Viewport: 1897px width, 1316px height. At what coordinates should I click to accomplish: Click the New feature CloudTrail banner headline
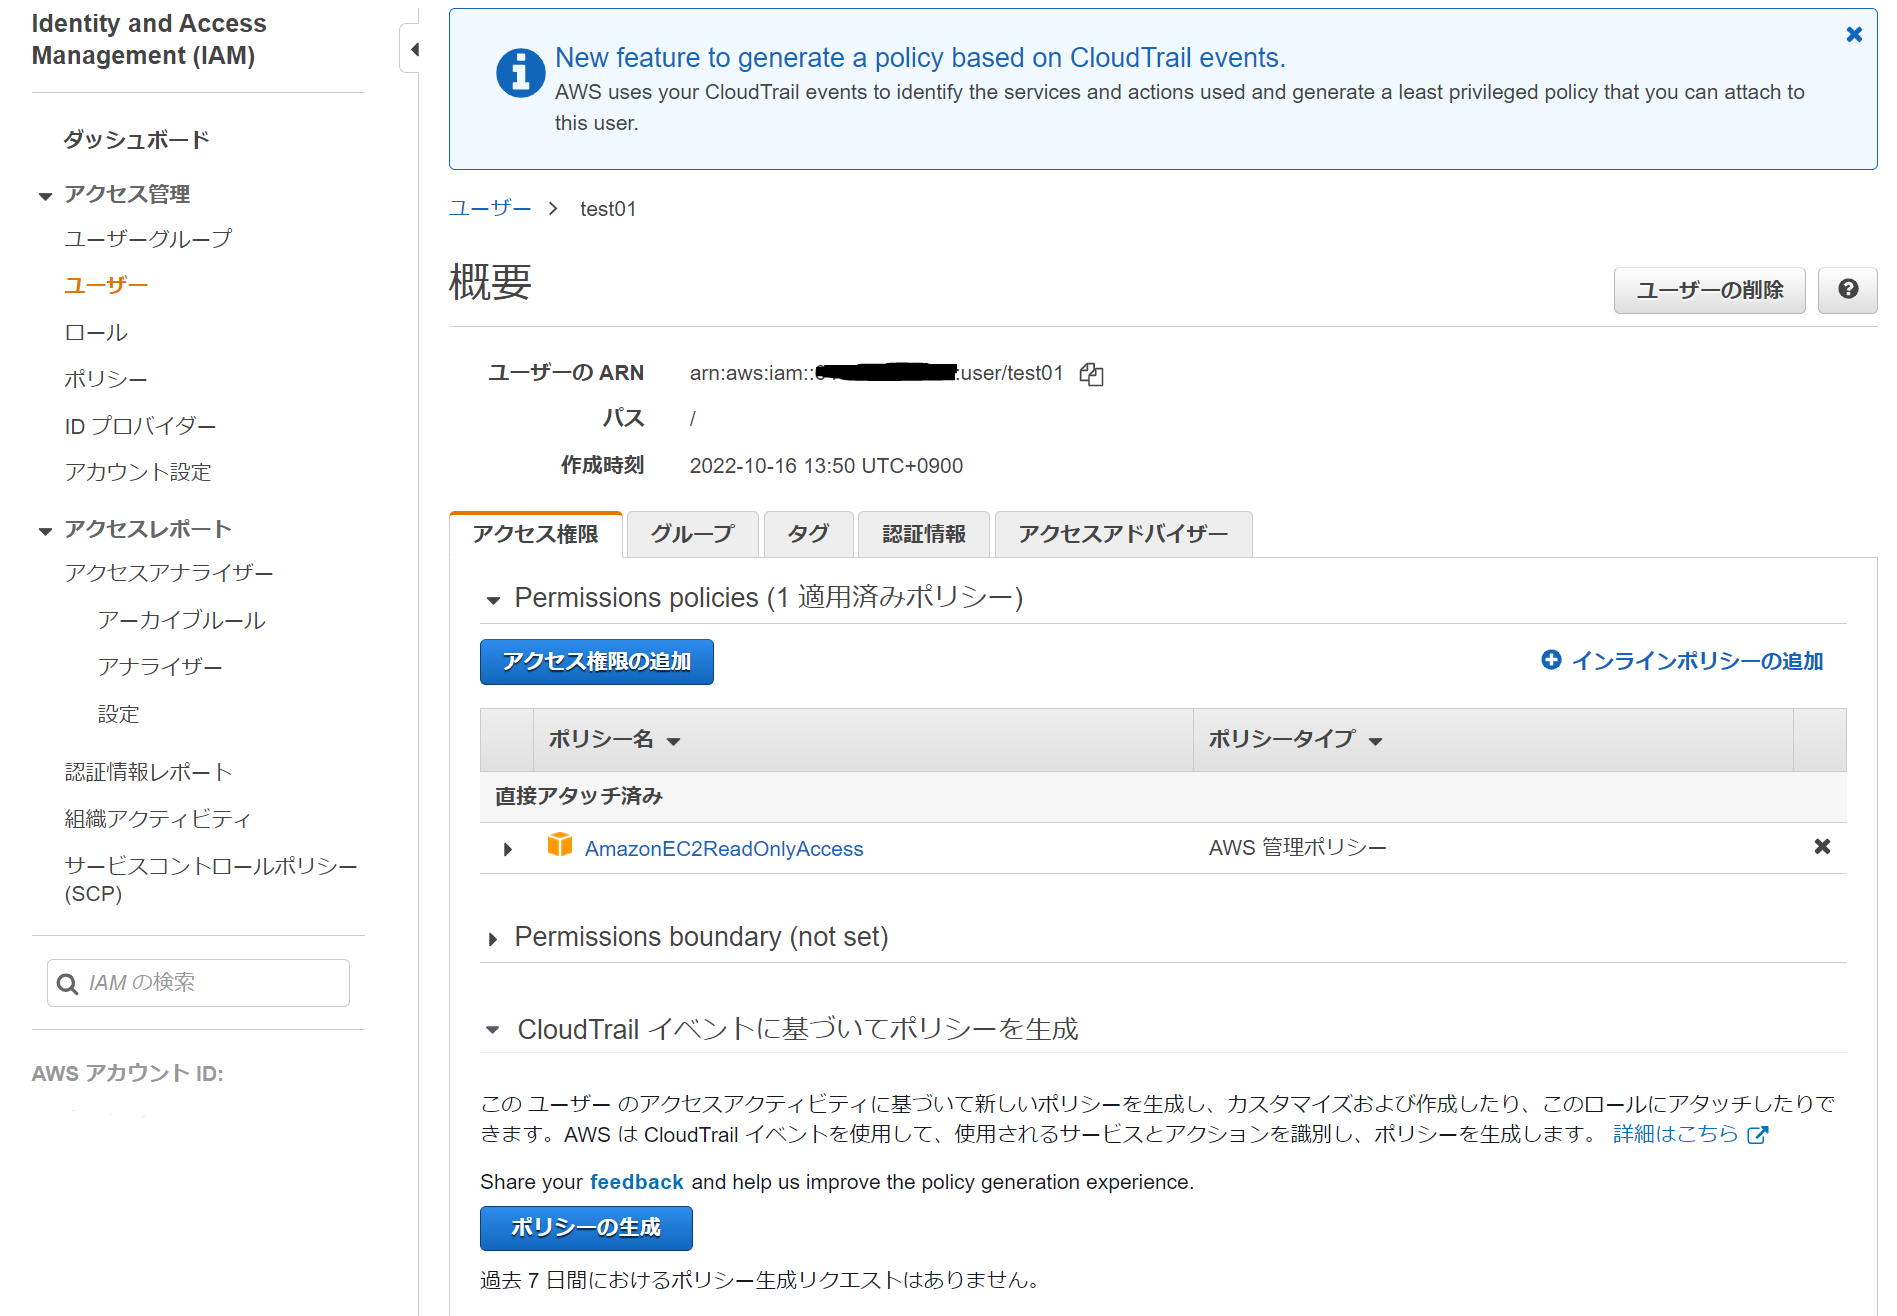[920, 58]
